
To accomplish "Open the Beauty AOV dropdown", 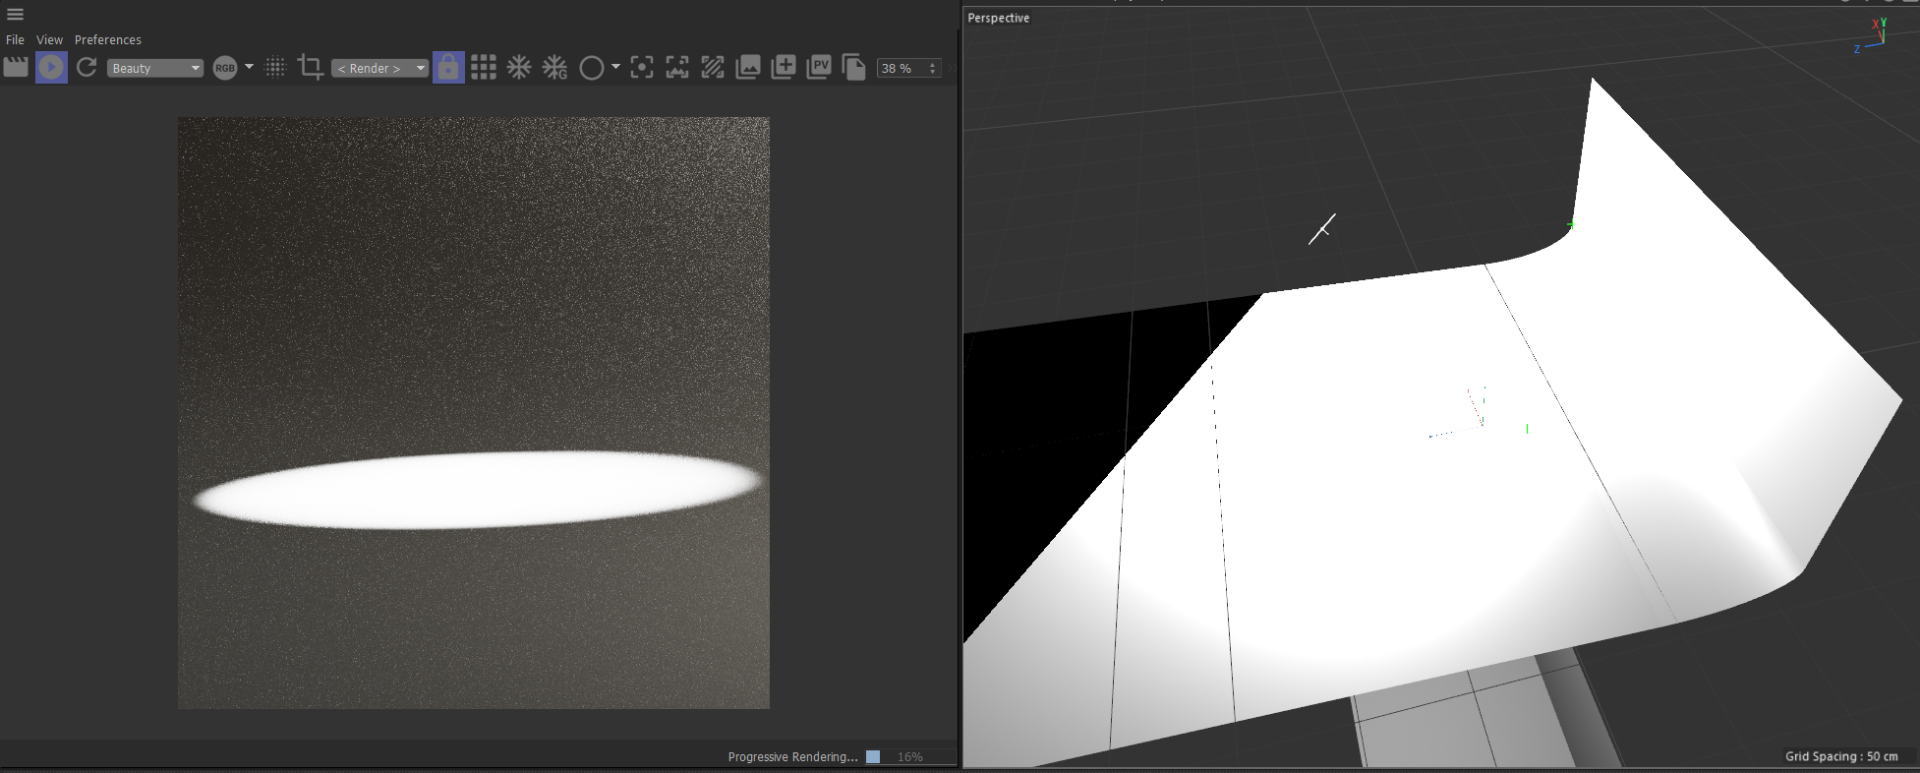I will pyautogui.click(x=155, y=68).
